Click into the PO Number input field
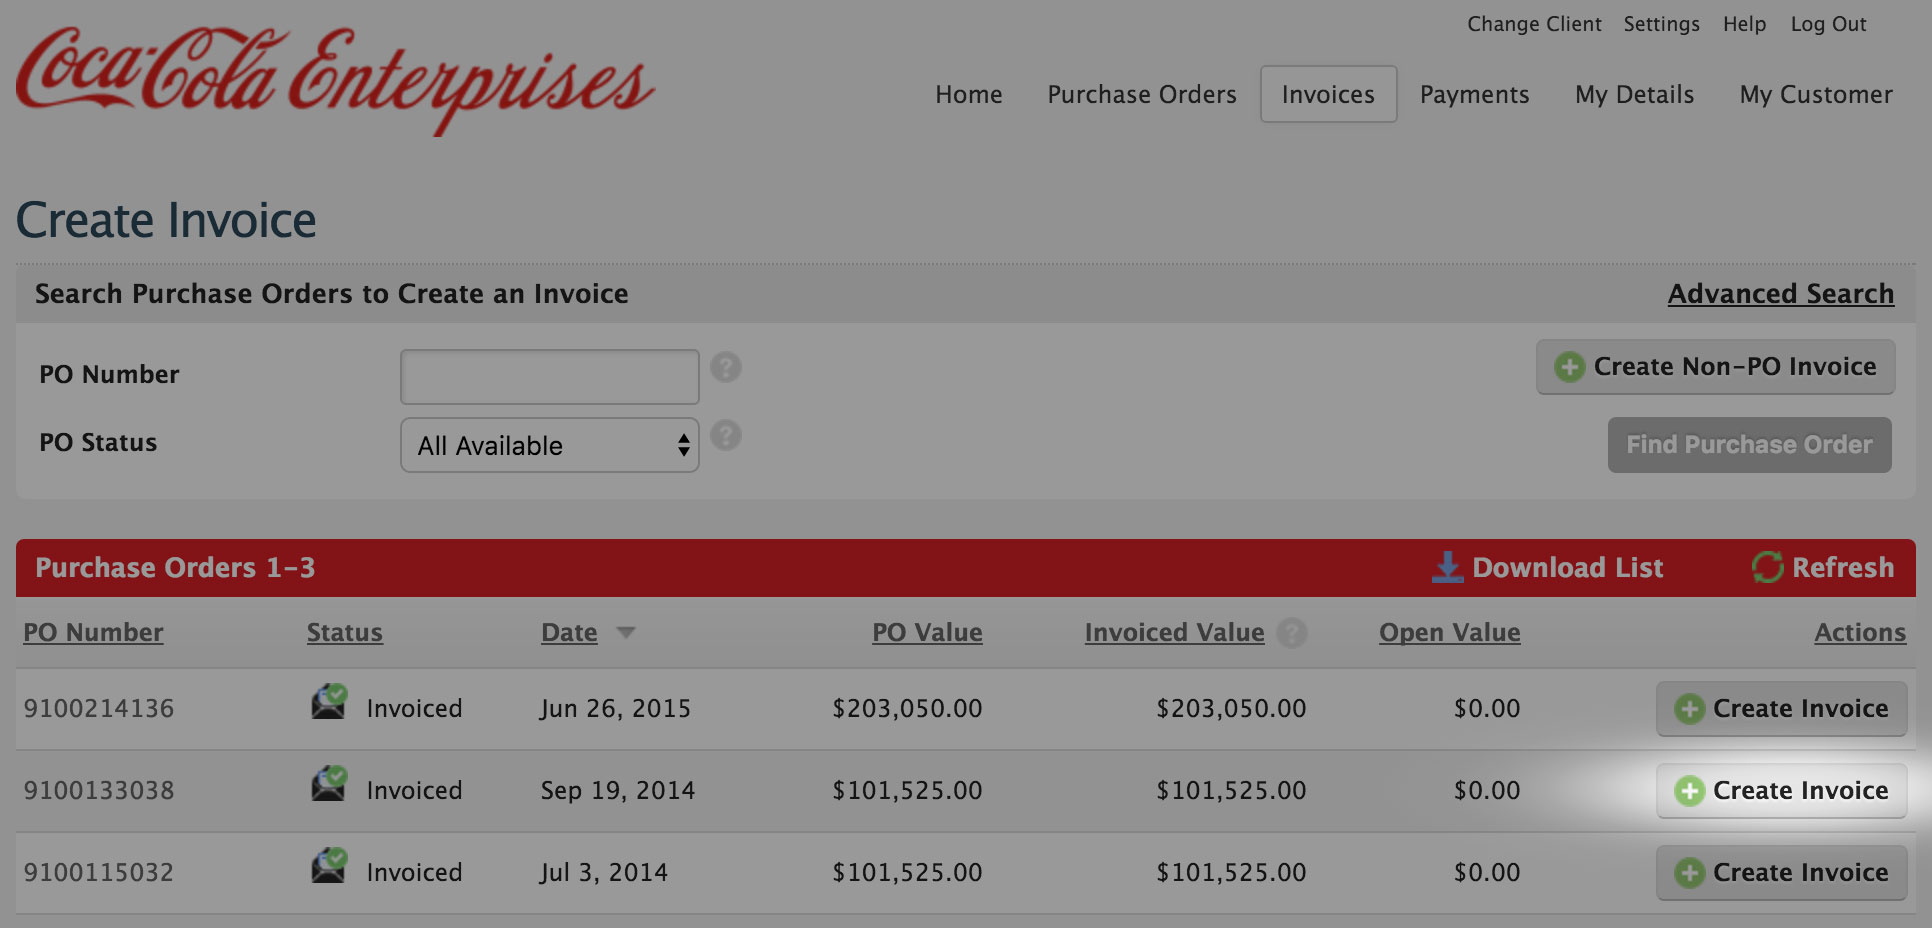 coord(549,377)
